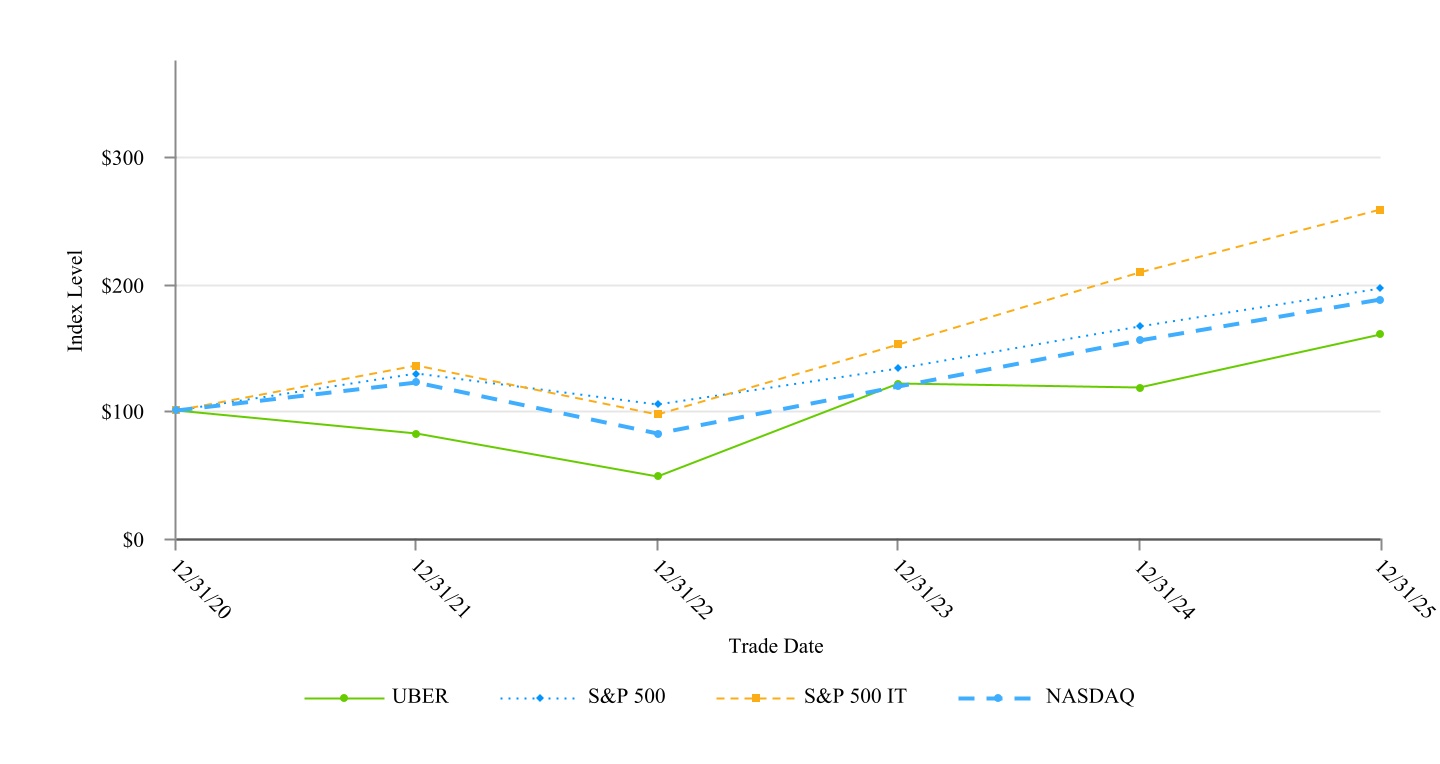The height and width of the screenshot is (764, 1440).
Task: Toggle the NASDAQ series legend label
Action: [x=1090, y=698]
